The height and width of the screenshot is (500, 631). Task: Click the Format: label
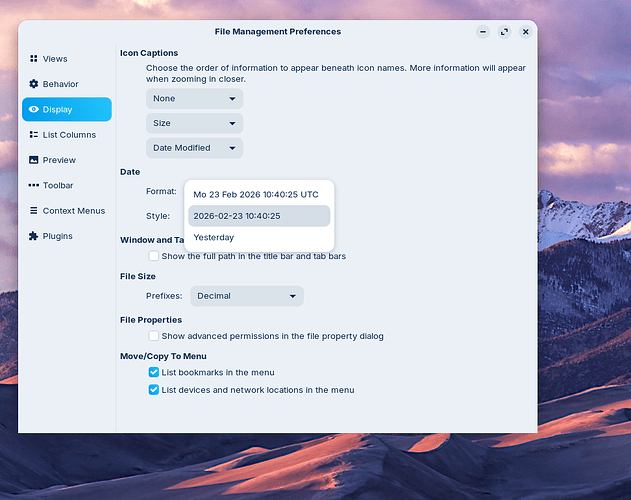[161, 191]
